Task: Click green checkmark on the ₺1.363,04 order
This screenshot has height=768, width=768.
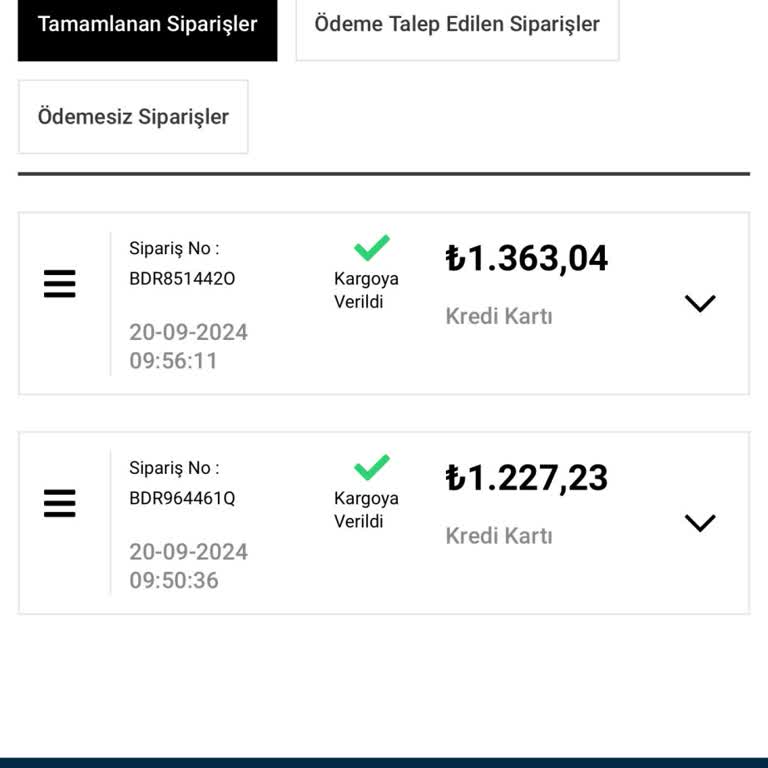Action: 372,247
